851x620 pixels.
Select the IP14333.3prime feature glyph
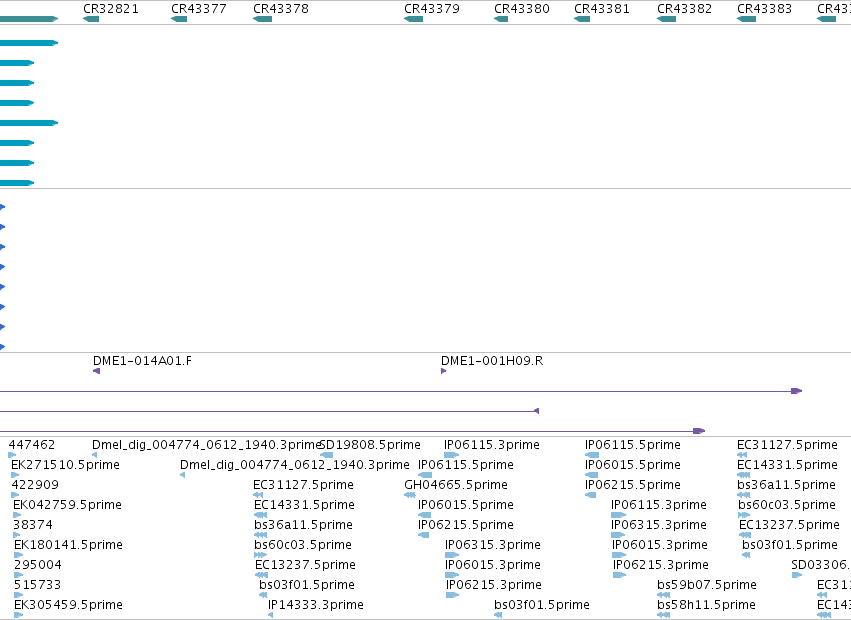click(270, 615)
